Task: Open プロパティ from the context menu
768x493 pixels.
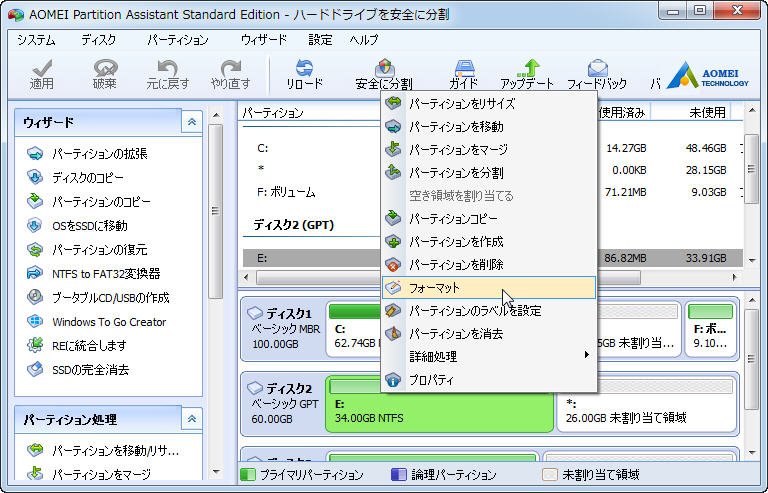Action: click(x=489, y=380)
